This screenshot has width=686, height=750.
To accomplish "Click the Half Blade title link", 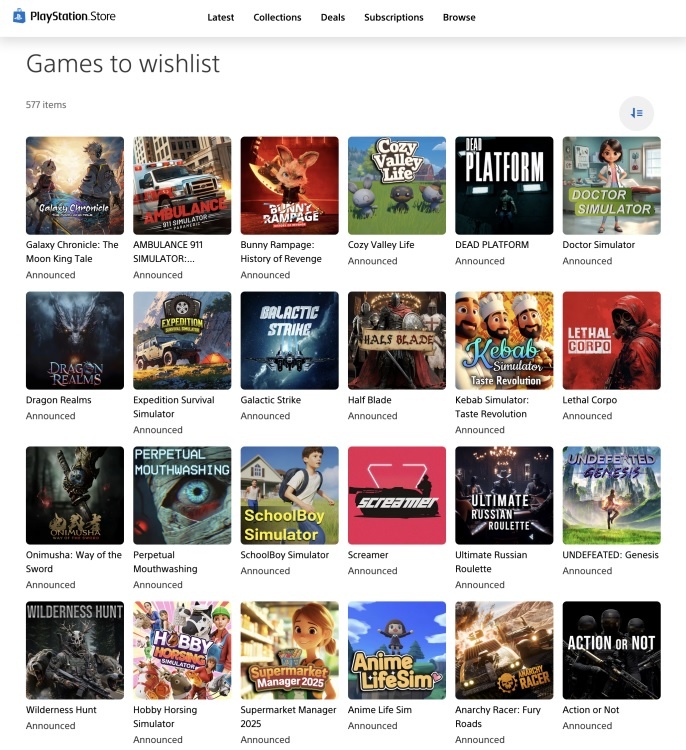I will click(x=370, y=400).
